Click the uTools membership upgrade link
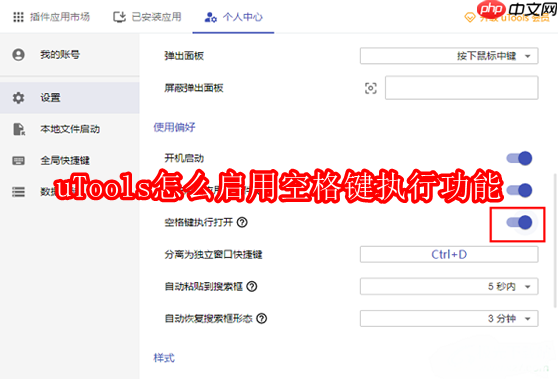Viewport: 558px width, 379px height. click(507, 17)
